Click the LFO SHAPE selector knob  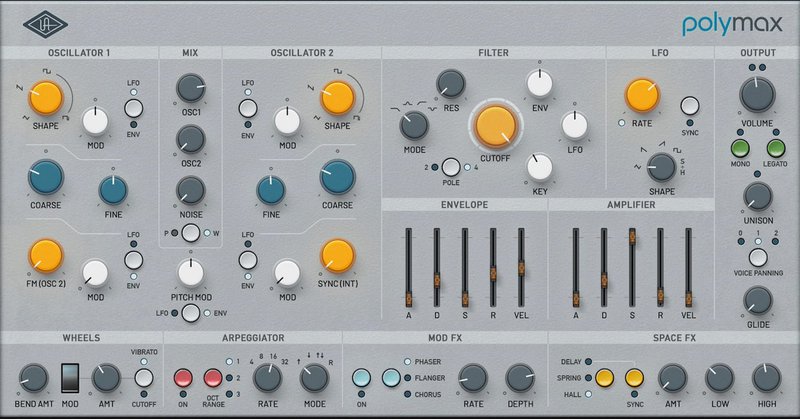[662, 168]
